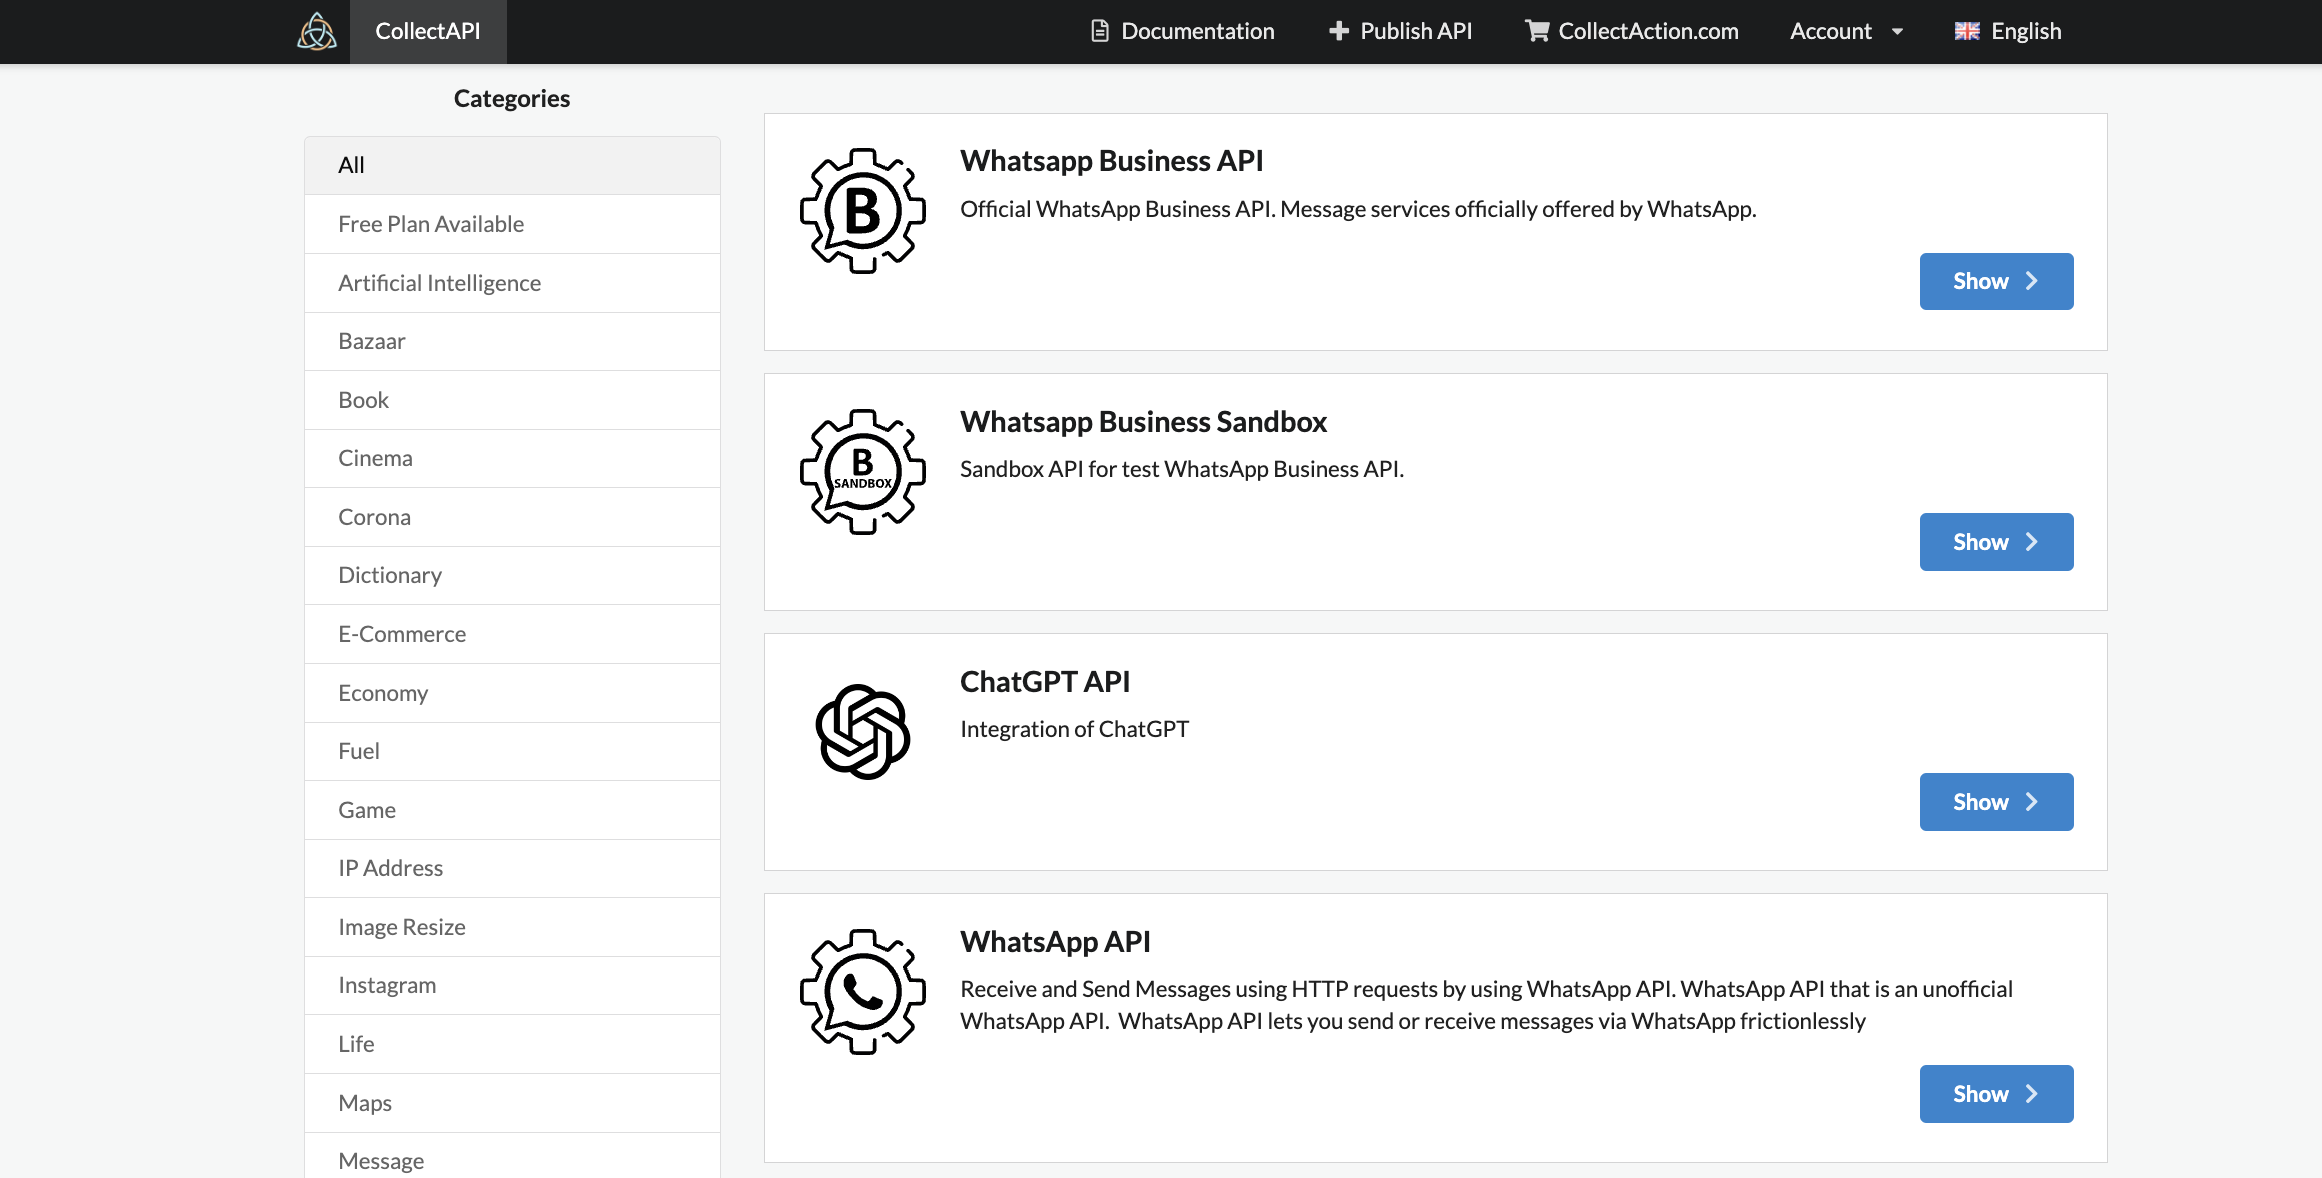Select the Instagram category
The width and height of the screenshot is (2322, 1178).
(512, 985)
